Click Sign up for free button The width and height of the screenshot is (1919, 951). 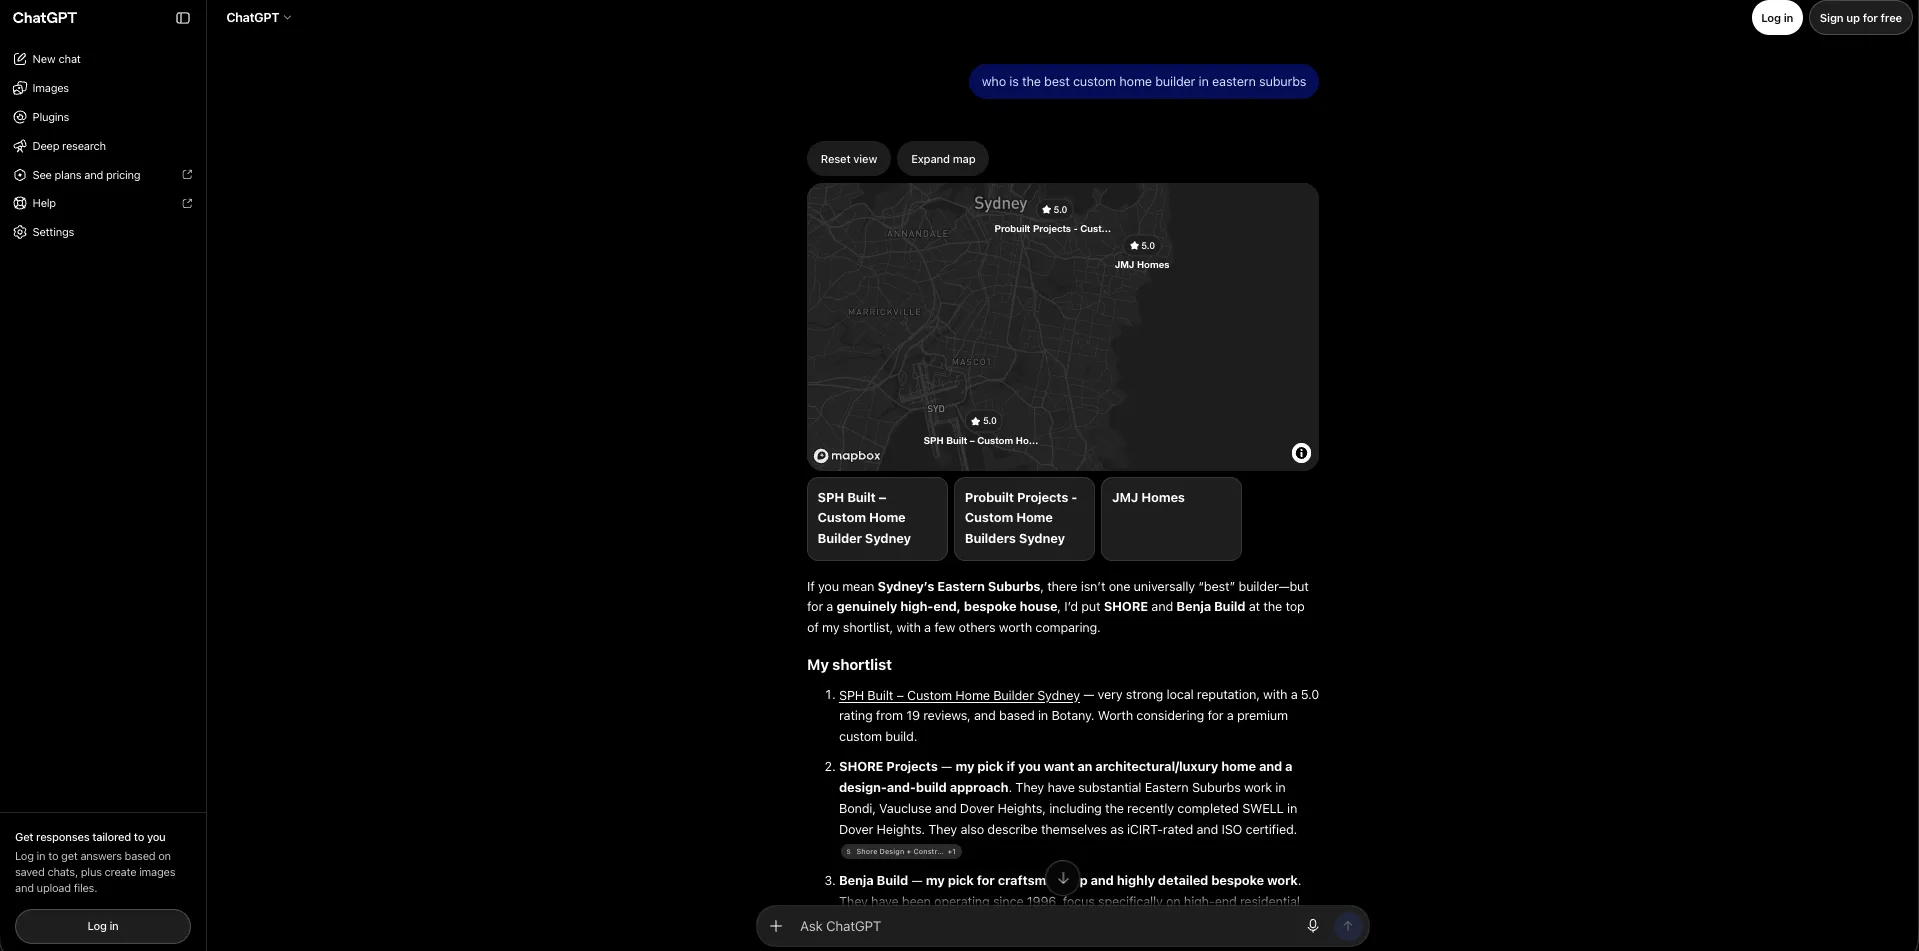[x=1860, y=18]
